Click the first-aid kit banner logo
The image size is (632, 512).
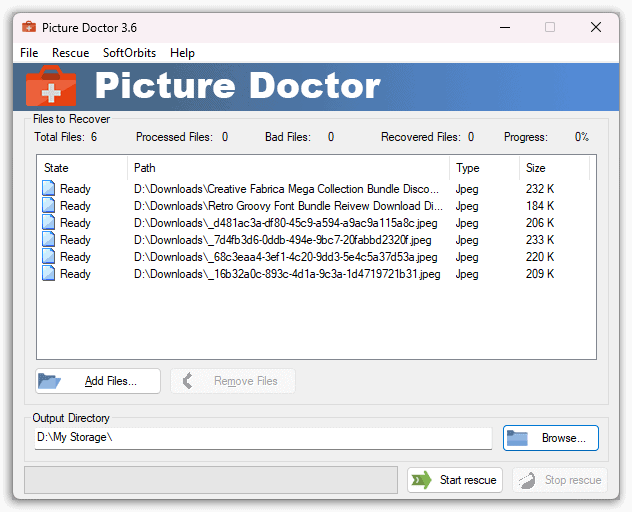coord(51,85)
